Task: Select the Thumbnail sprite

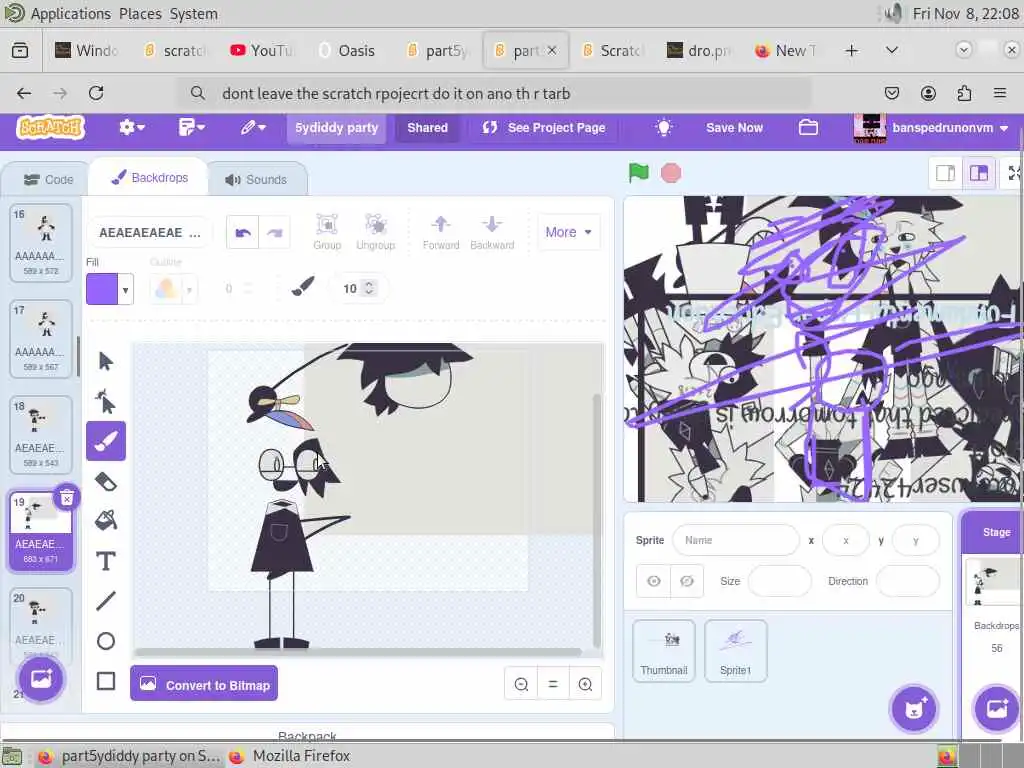Action: coord(664,651)
